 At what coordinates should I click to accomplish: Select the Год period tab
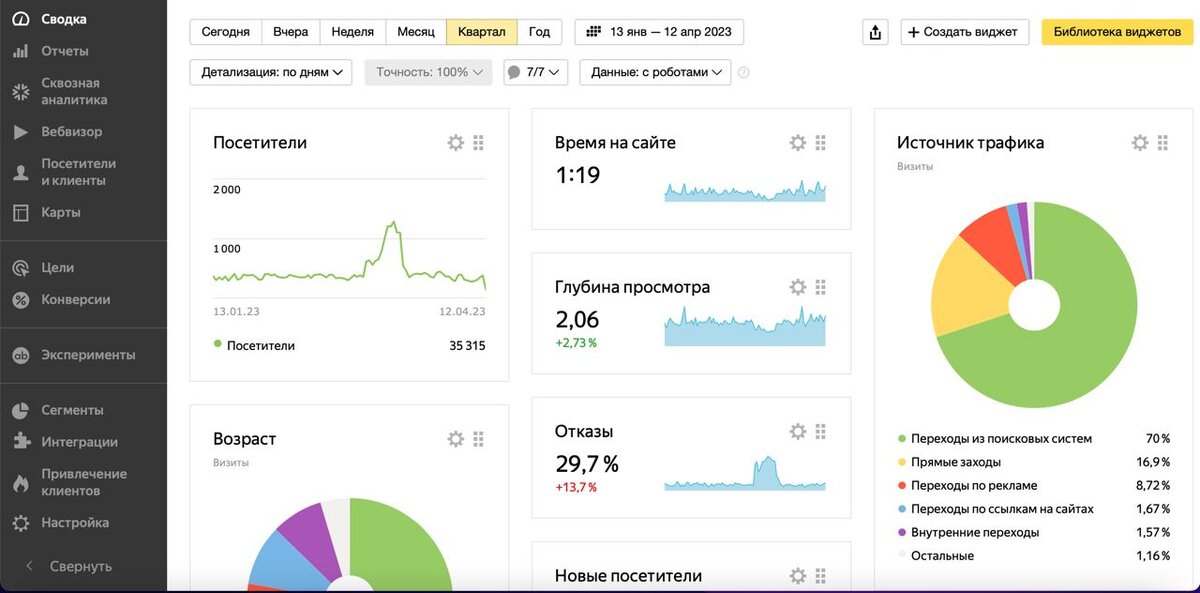coord(540,32)
